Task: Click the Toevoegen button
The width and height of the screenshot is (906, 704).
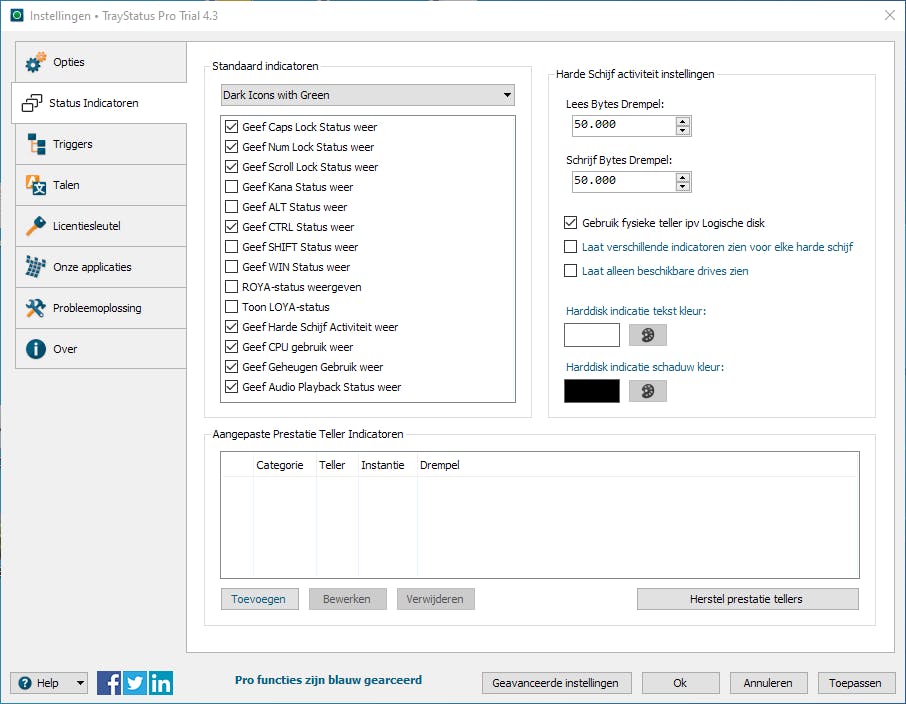Action: tap(259, 599)
